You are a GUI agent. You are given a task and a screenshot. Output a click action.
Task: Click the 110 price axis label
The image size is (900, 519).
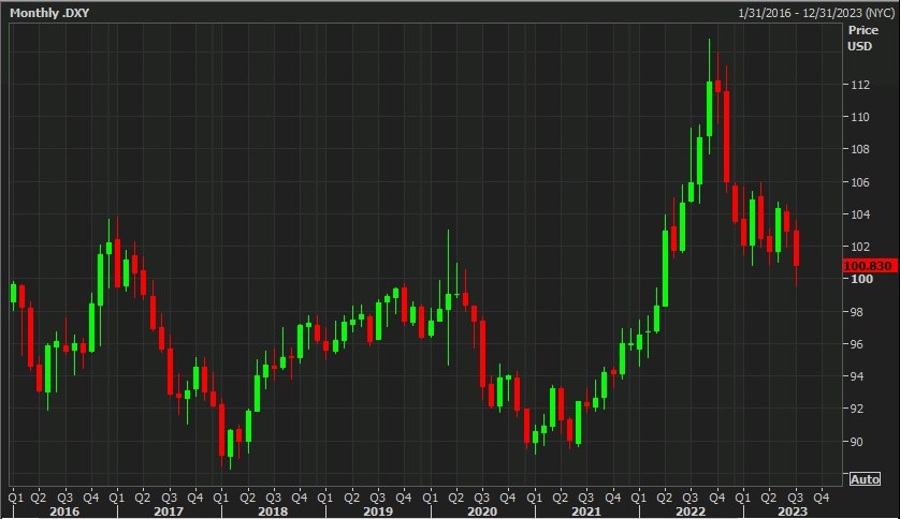860,117
